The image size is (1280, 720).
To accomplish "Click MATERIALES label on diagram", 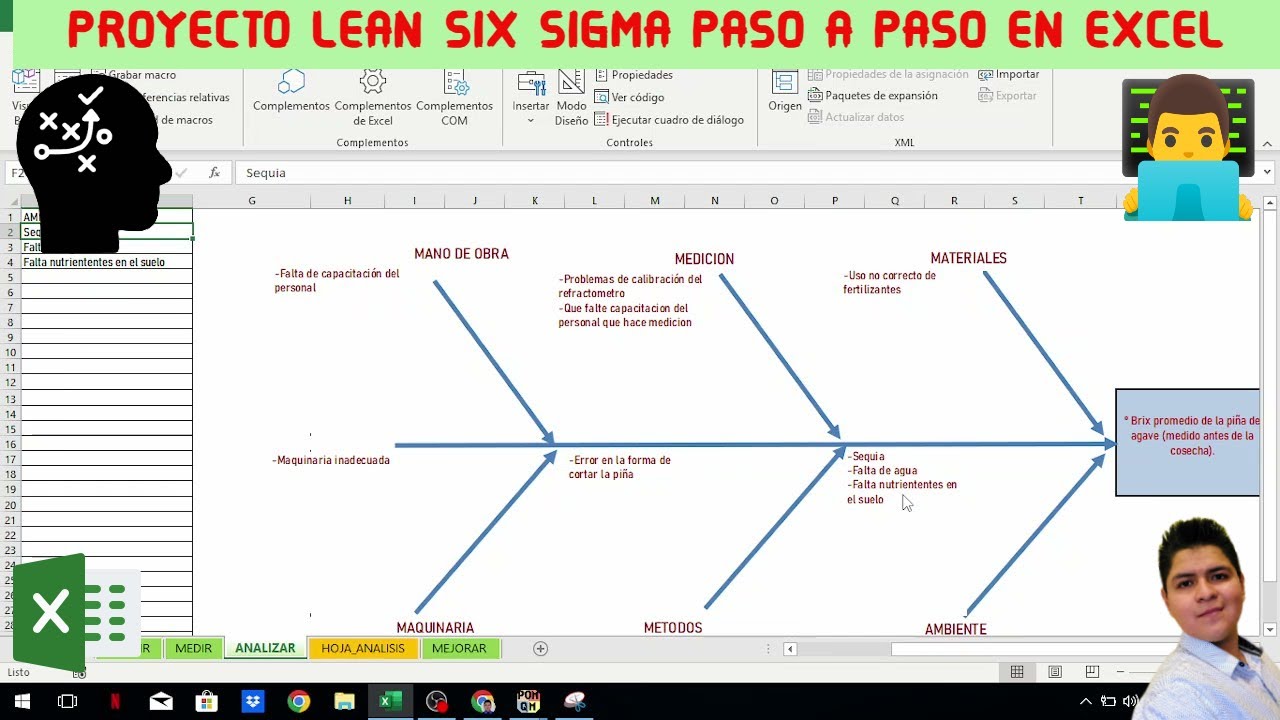I will pyautogui.click(x=968, y=258).
